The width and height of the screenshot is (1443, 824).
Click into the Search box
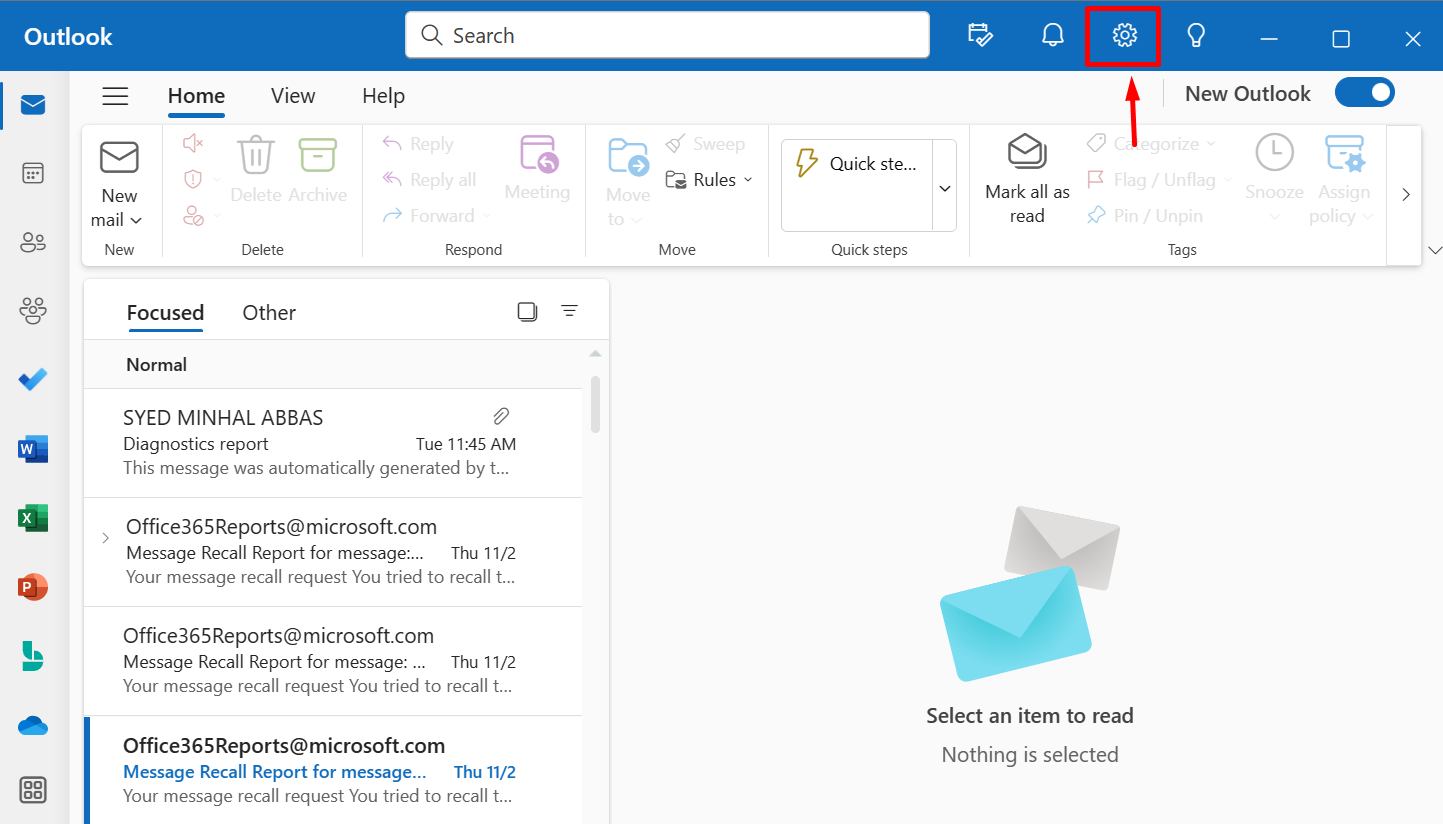pyautogui.click(x=667, y=36)
